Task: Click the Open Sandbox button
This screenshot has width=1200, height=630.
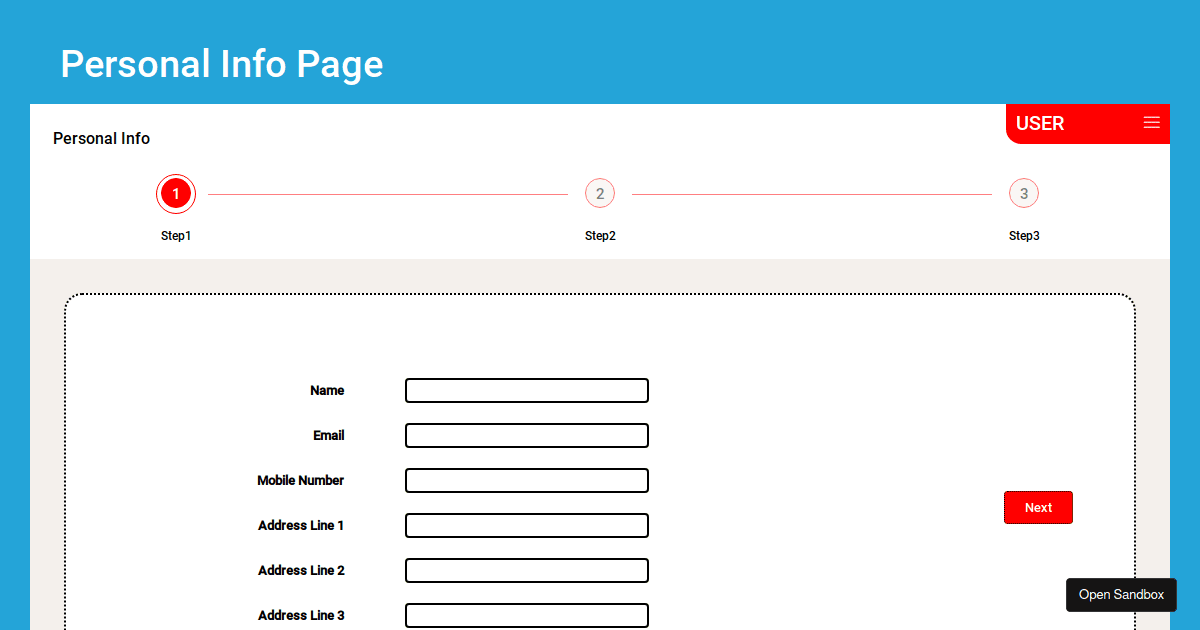Action: pyautogui.click(x=1121, y=595)
